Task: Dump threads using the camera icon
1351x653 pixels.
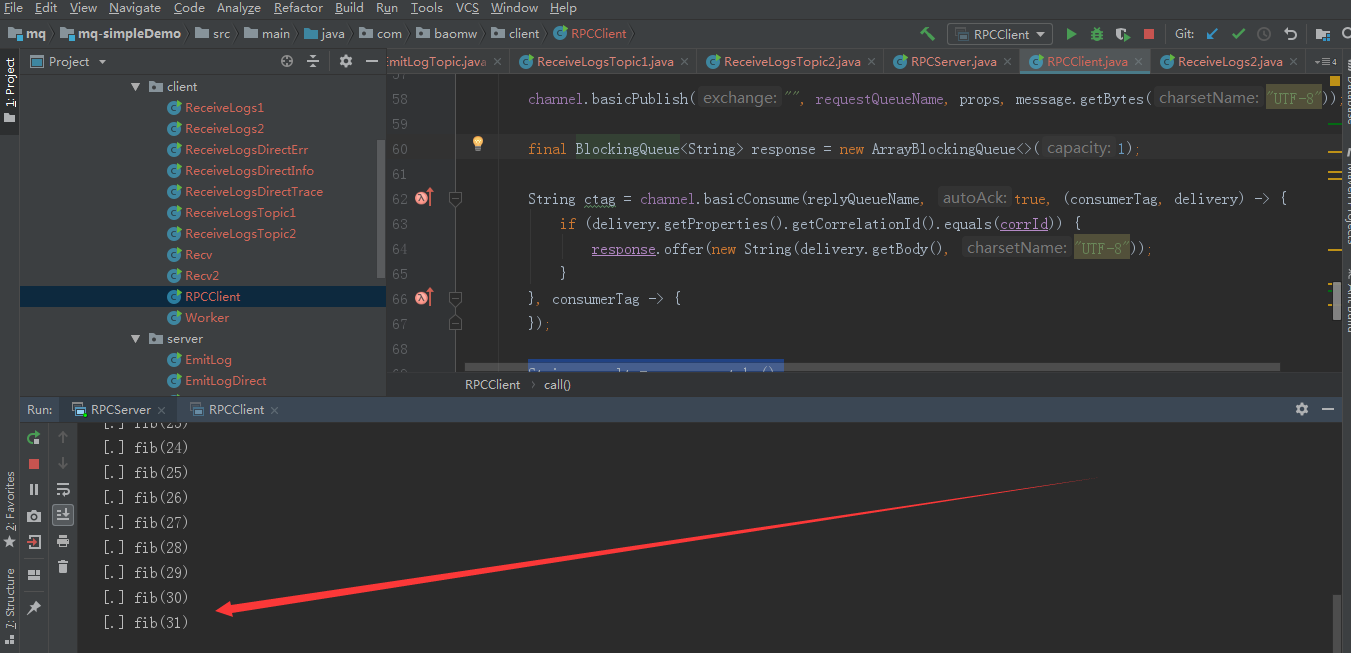Action: pyautogui.click(x=34, y=516)
